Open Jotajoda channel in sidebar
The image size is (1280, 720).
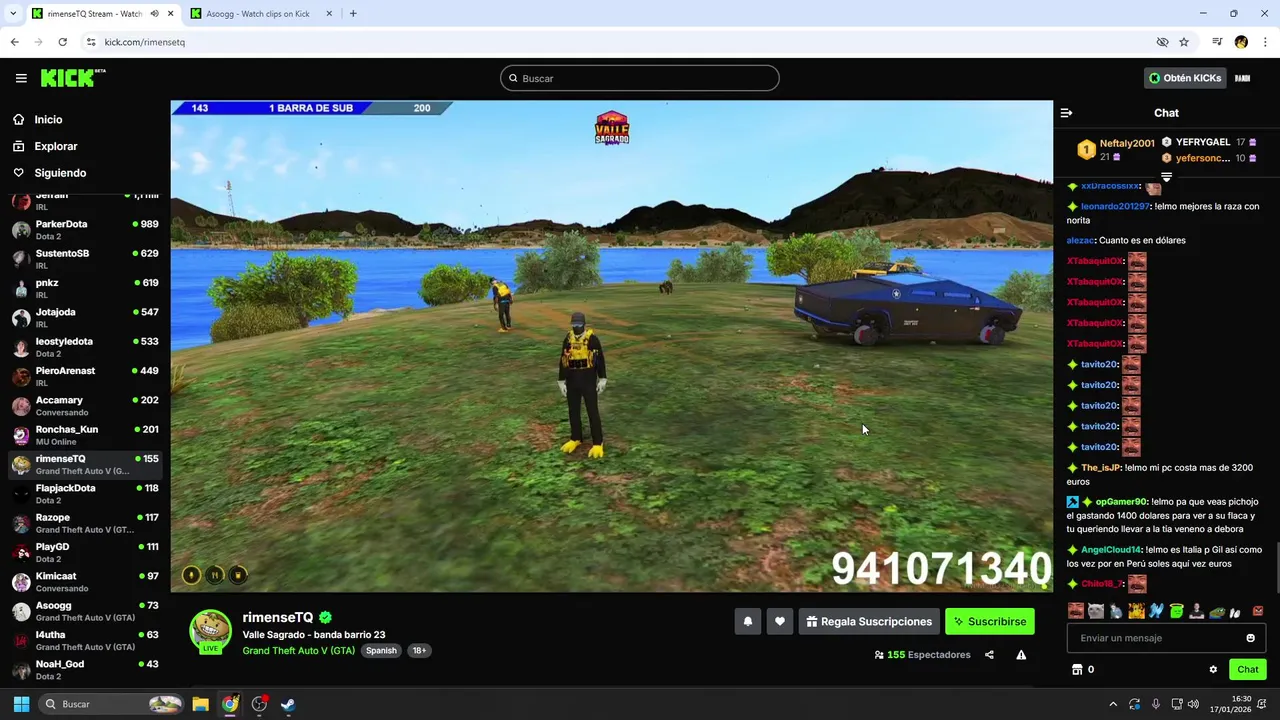point(85,318)
